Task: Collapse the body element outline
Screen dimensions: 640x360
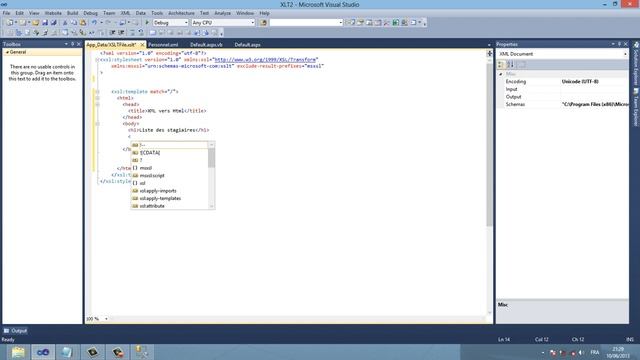Action: coord(97,124)
